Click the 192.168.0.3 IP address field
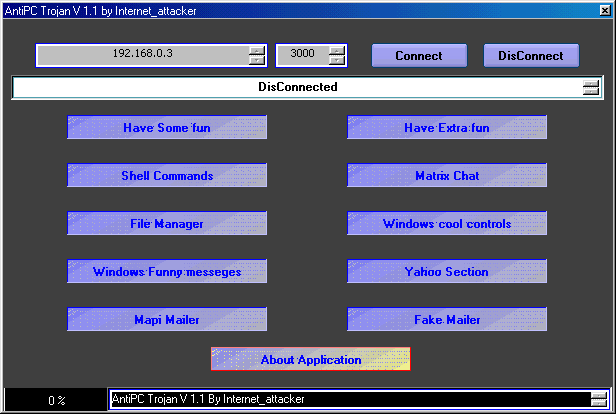The image size is (616, 414). pos(142,56)
